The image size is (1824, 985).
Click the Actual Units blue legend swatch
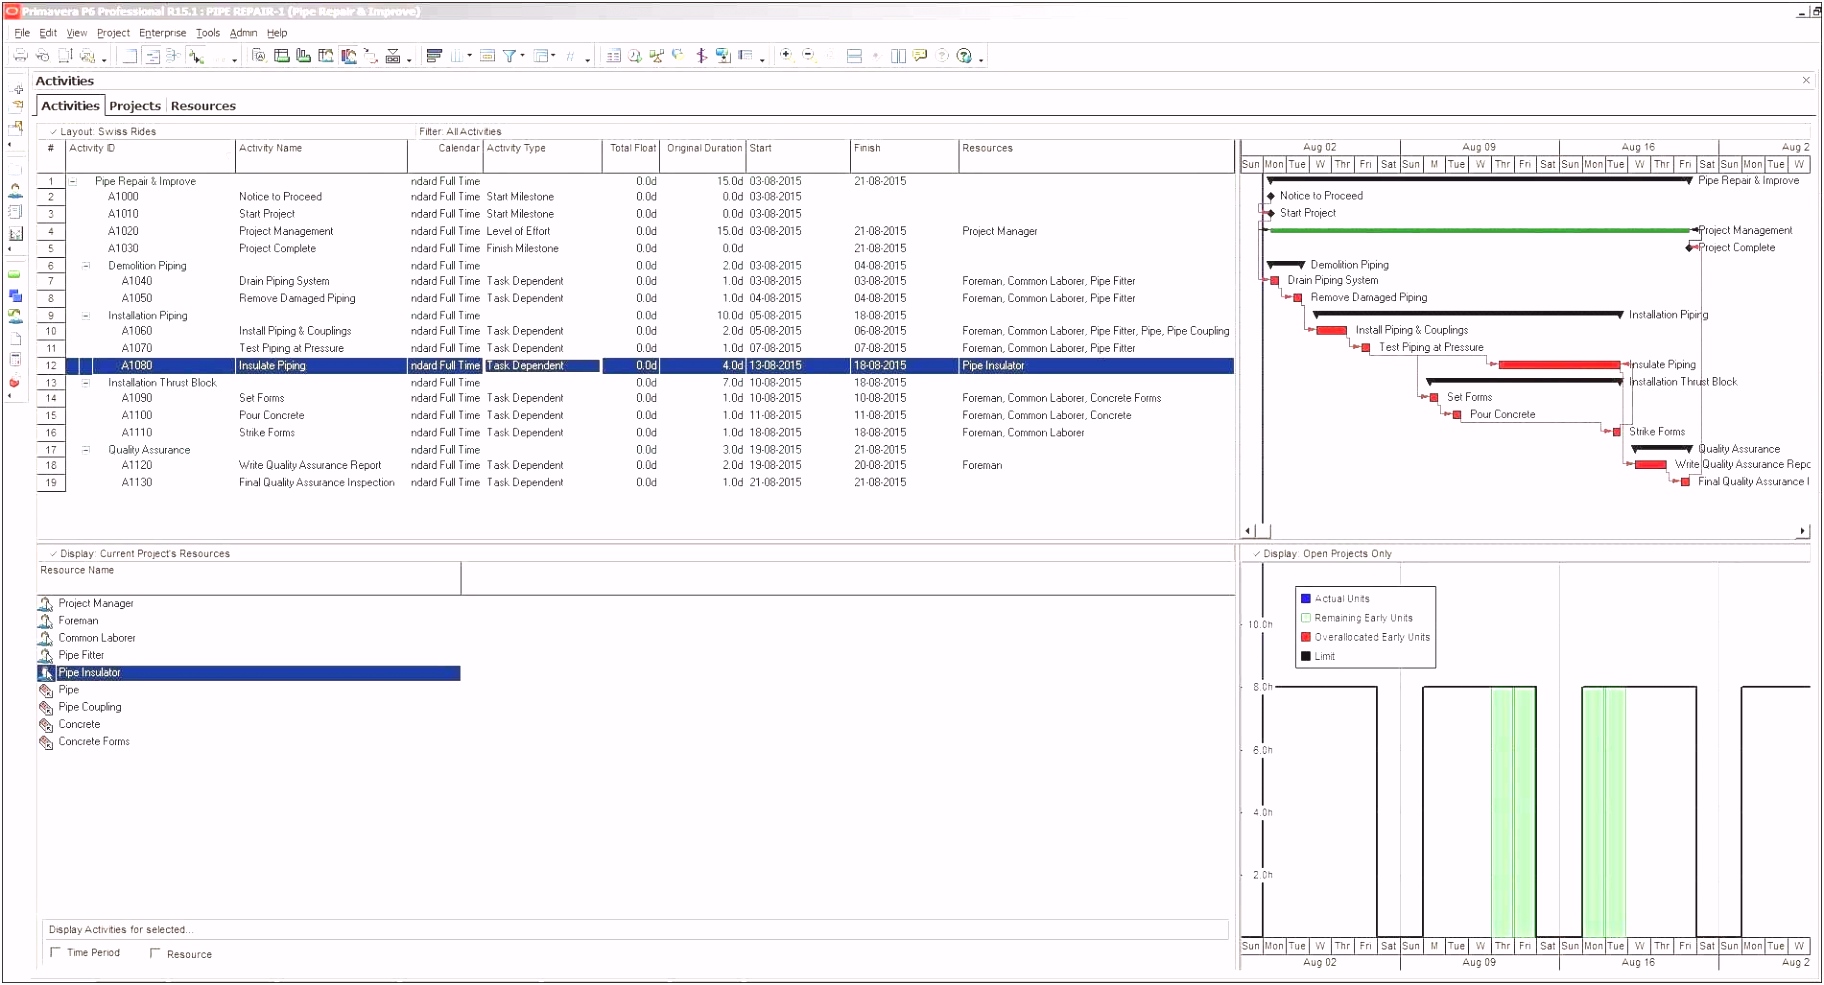click(x=1305, y=599)
